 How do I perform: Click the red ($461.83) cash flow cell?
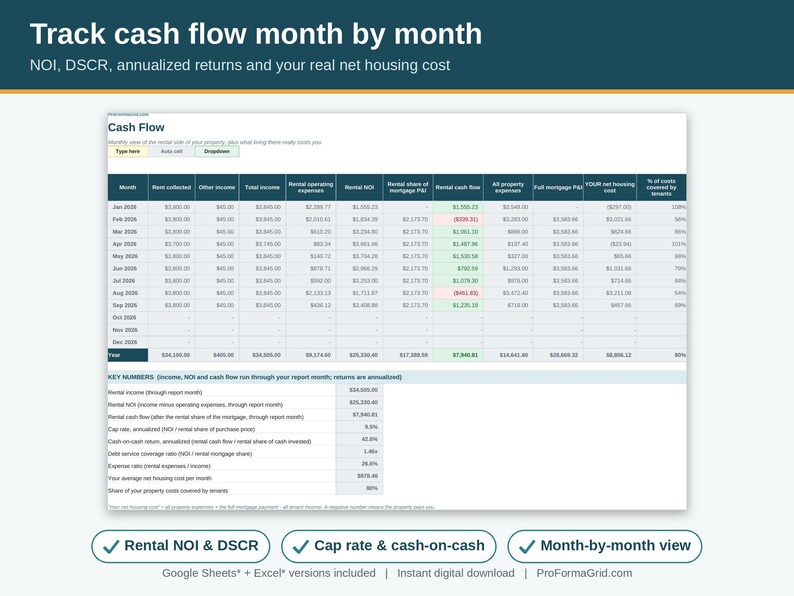(x=458, y=293)
